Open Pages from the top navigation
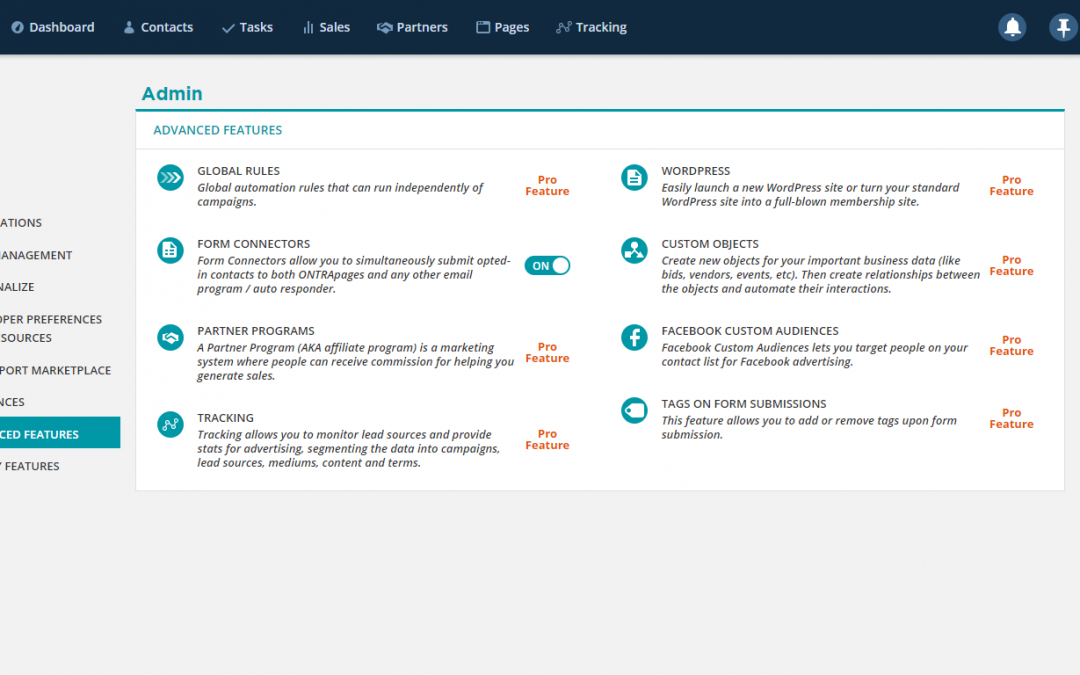1080x675 pixels. coord(502,27)
